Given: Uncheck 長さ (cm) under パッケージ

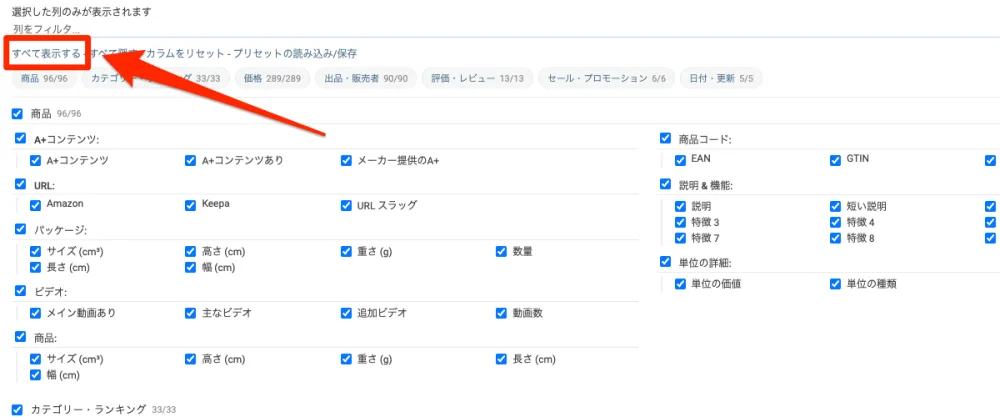Looking at the screenshot, I should pos(35,267).
